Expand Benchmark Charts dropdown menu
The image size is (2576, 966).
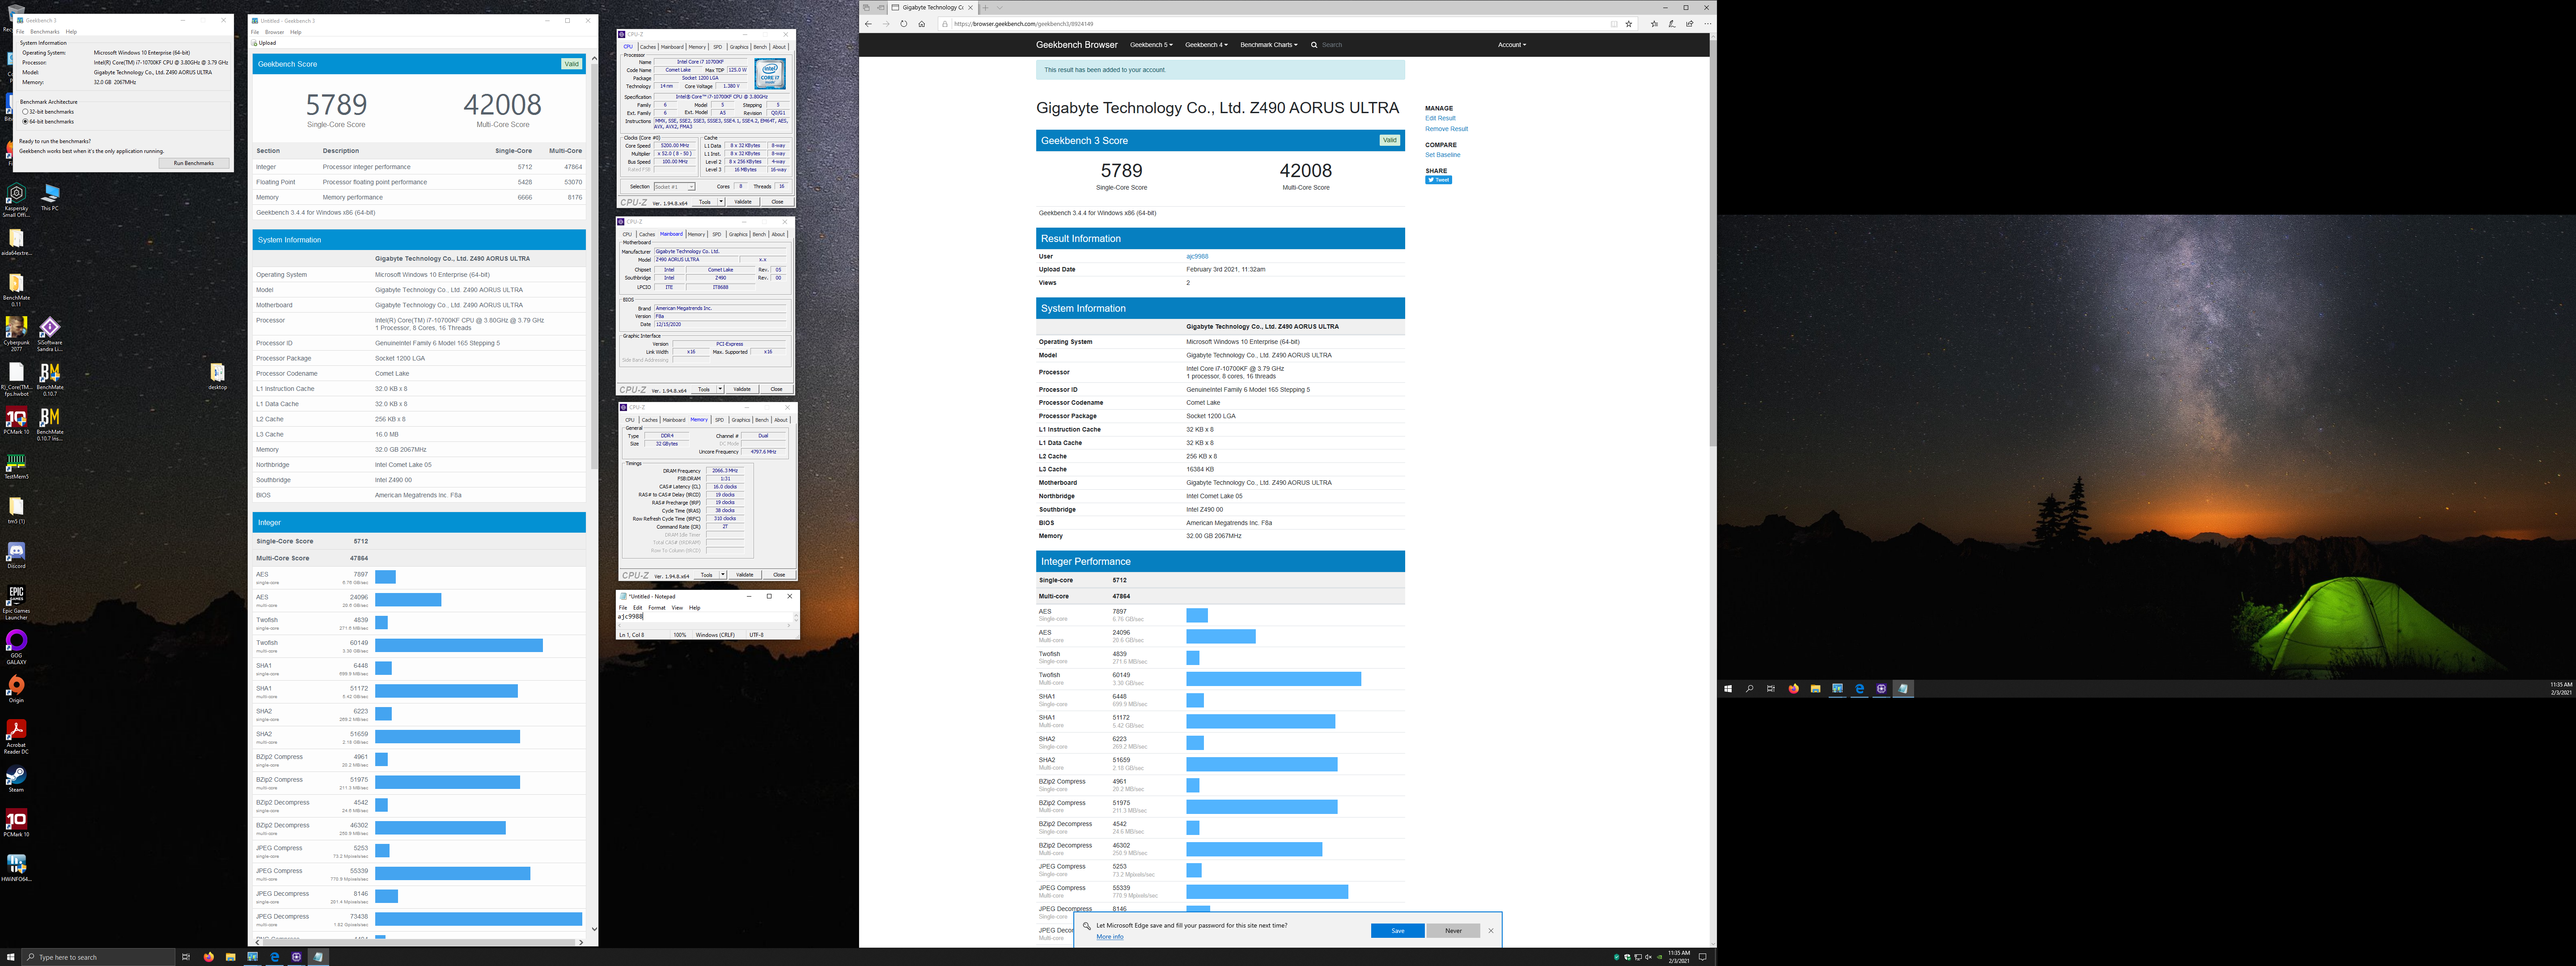(x=1269, y=45)
